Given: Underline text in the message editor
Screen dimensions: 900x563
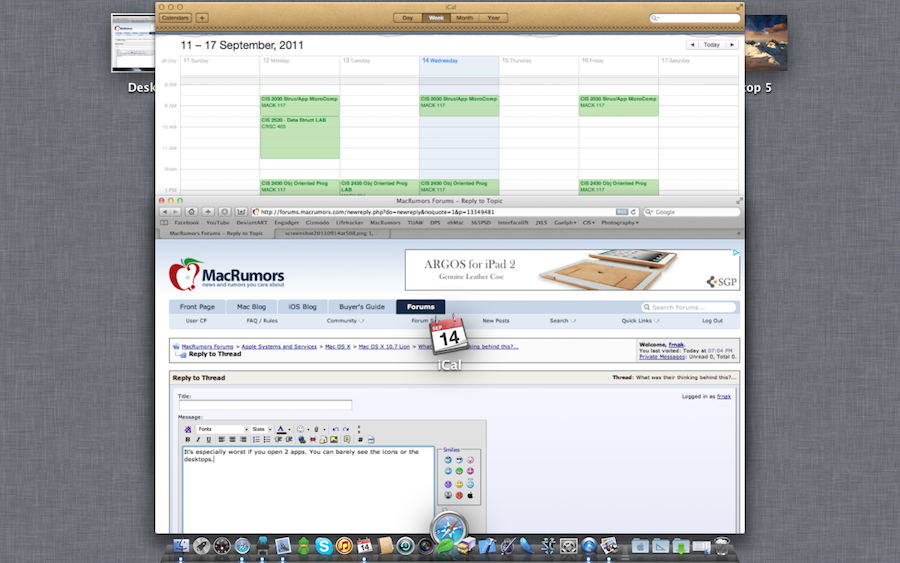Looking at the screenshot, I should pos(208,440).
